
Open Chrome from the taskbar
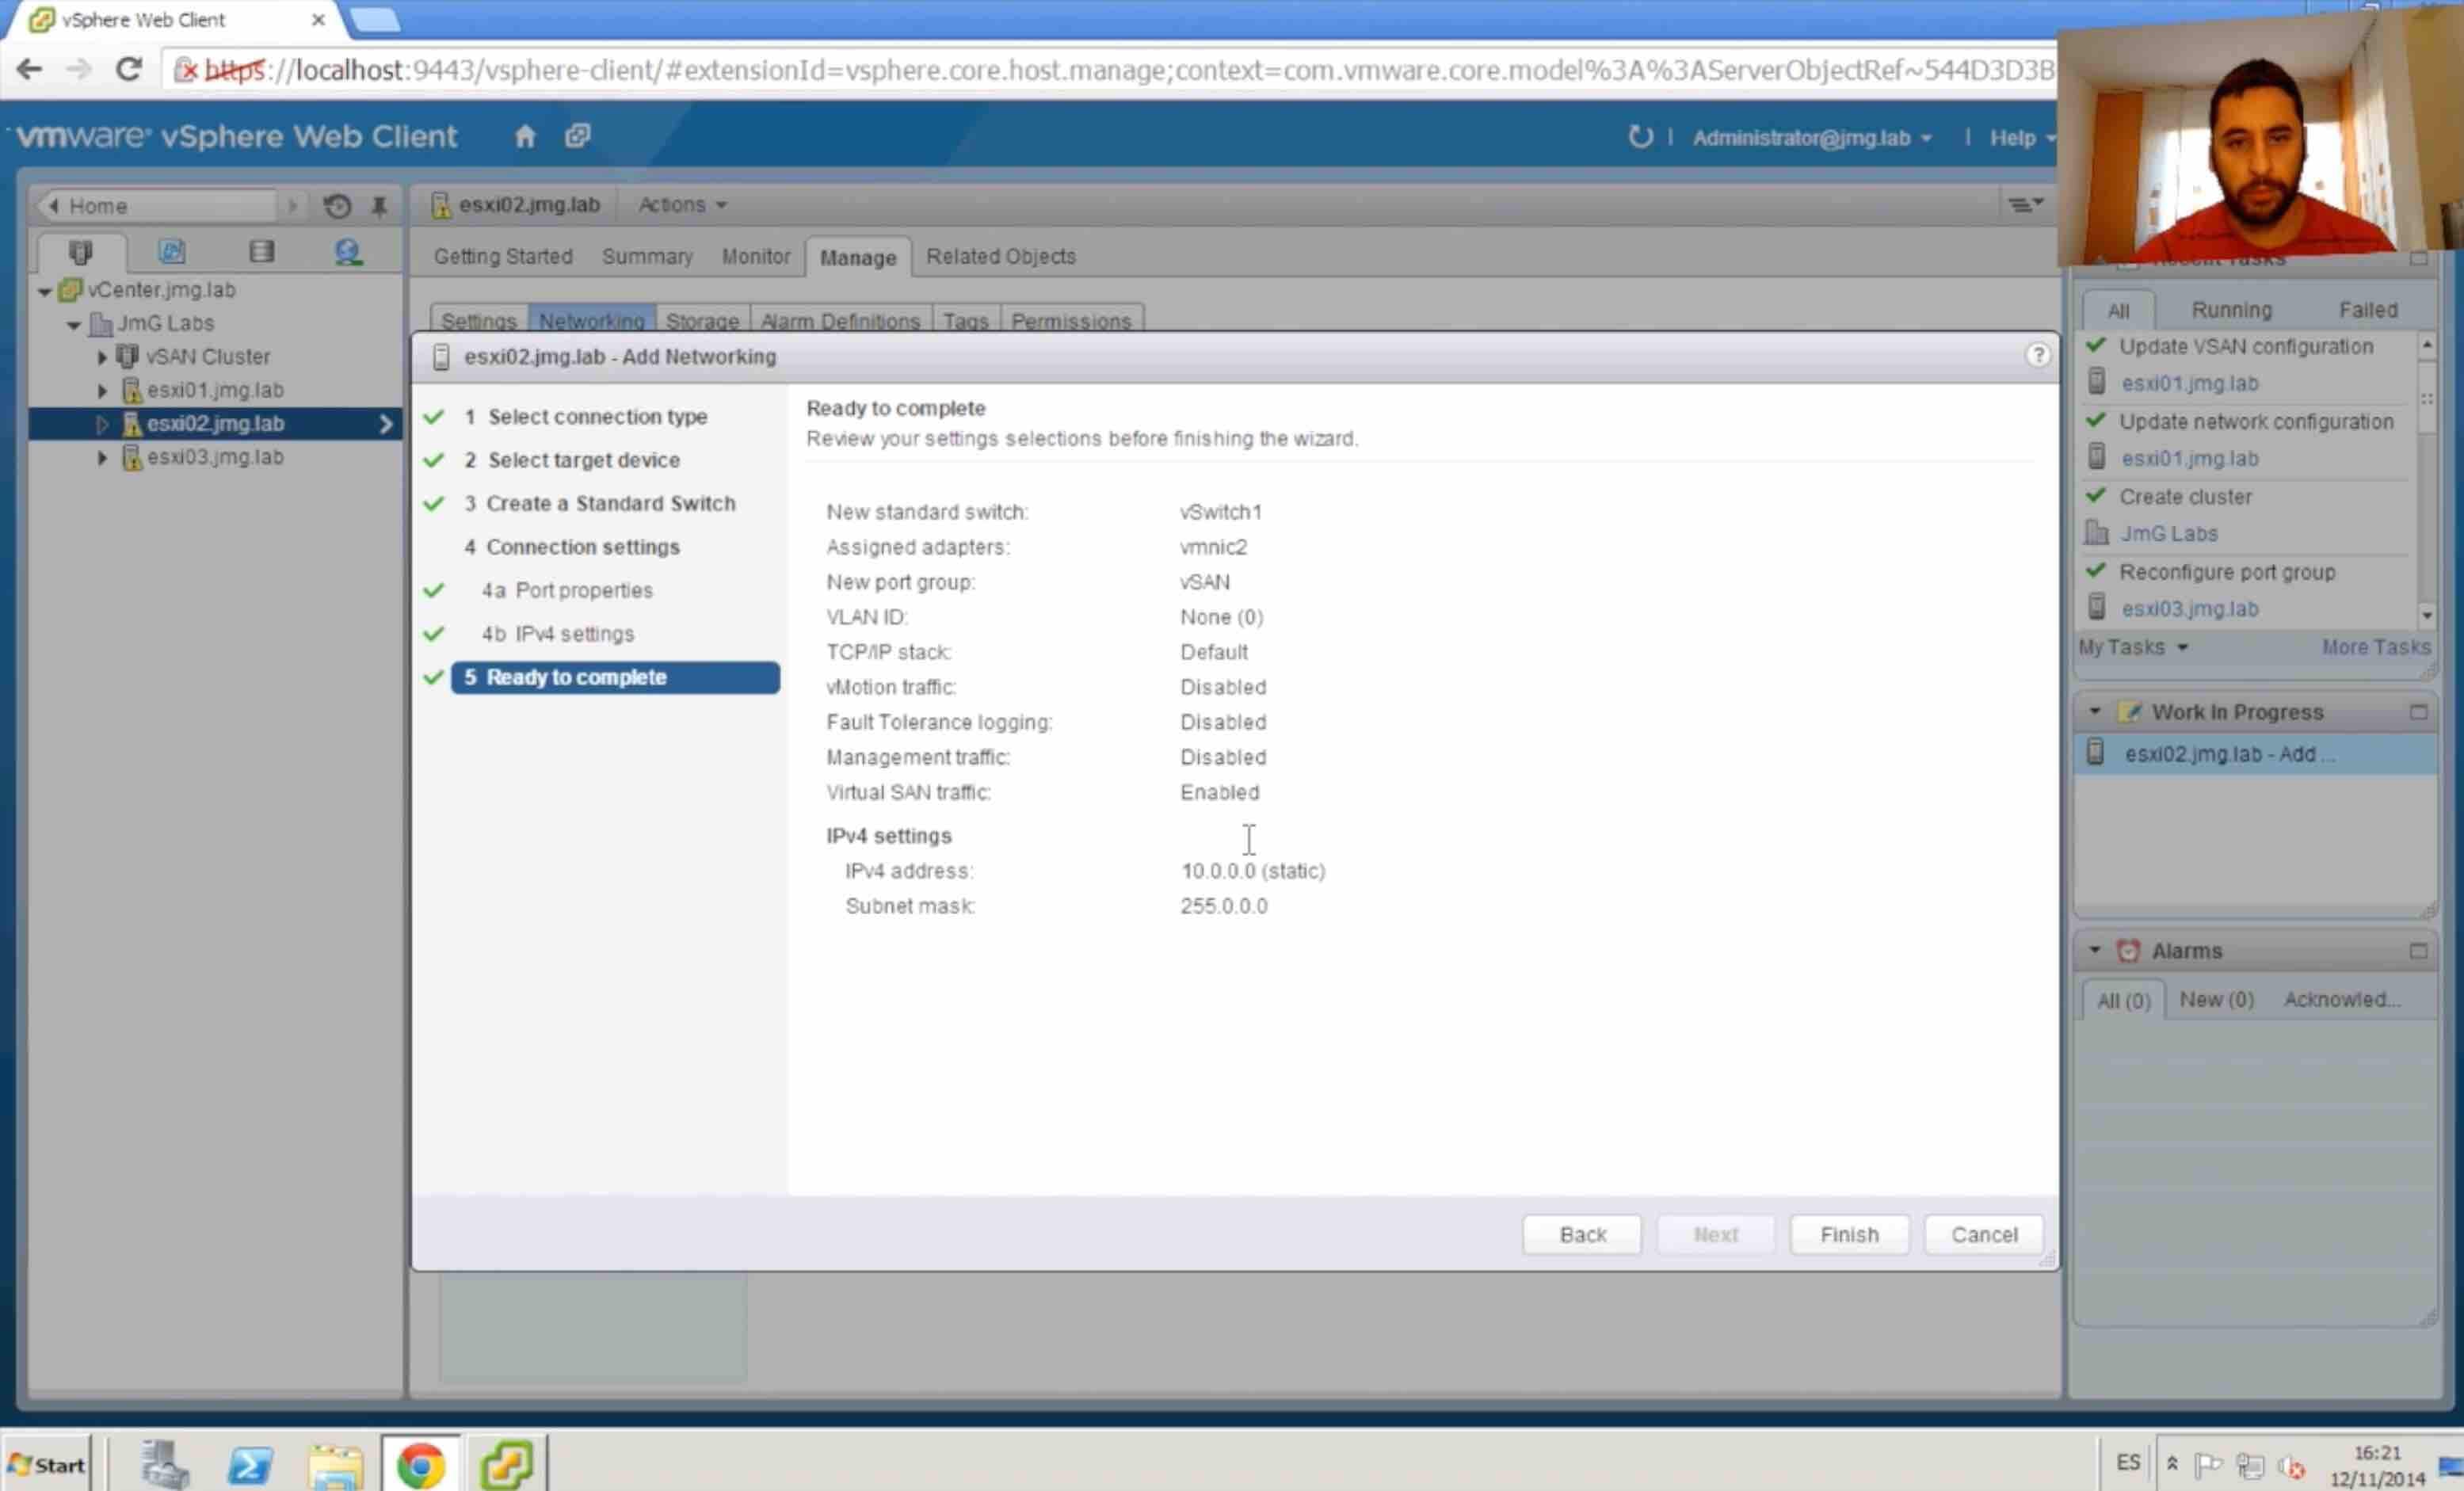[x=420, y=1465]
